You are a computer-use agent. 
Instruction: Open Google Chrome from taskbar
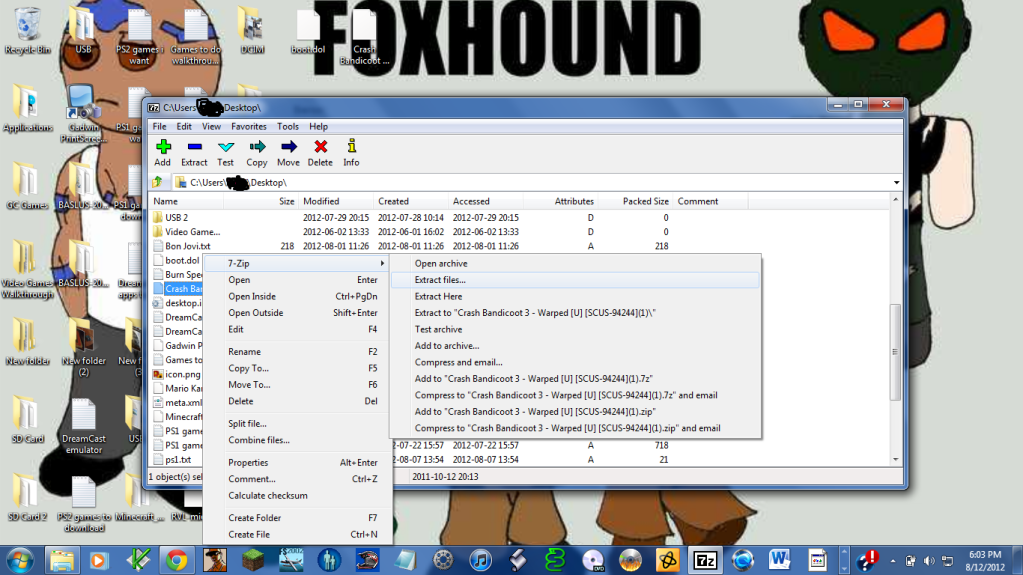click(176, 561)
